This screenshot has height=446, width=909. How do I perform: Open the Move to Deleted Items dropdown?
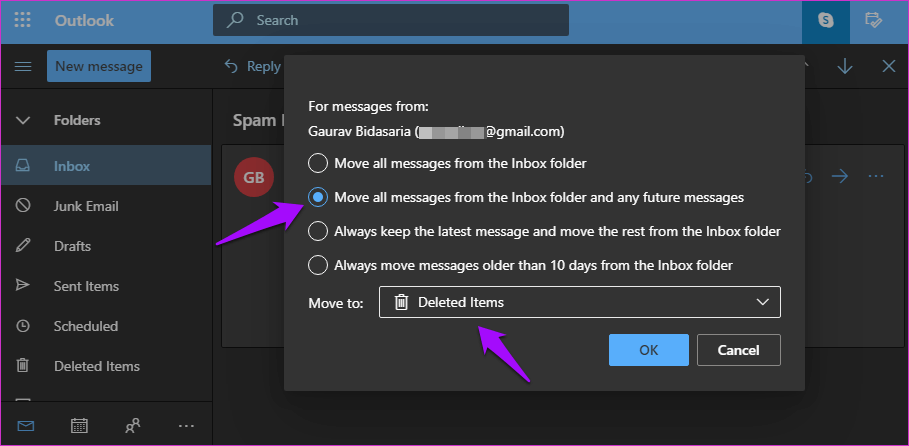pyautogui.click(x=580, y=302)
